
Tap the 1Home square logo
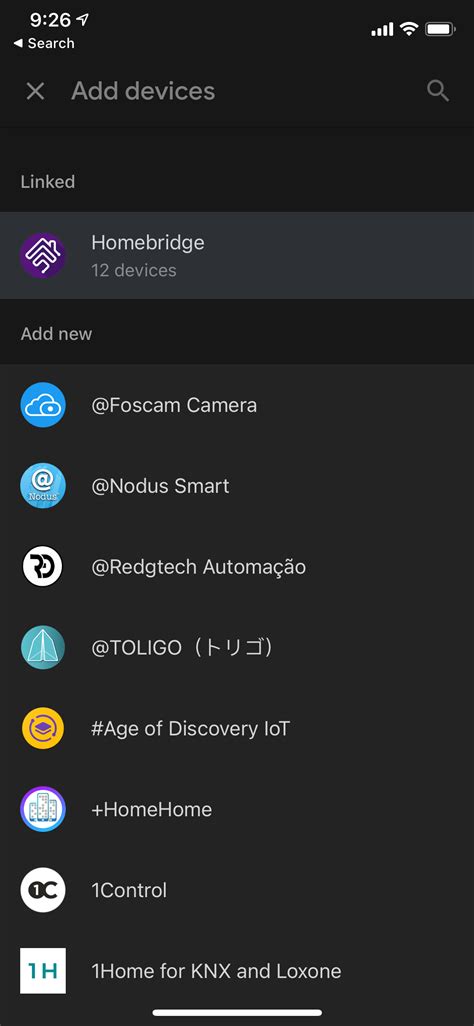click(x=43, y=970)
